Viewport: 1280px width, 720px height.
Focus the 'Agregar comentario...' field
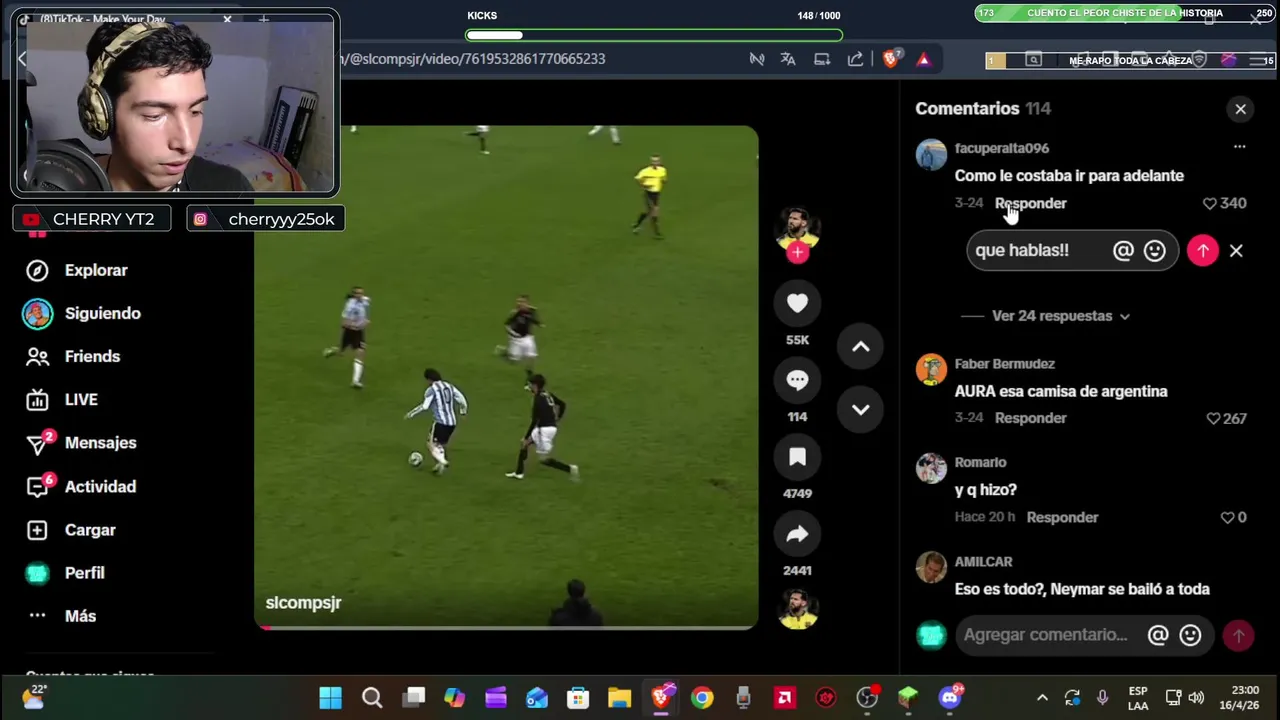1044,635
